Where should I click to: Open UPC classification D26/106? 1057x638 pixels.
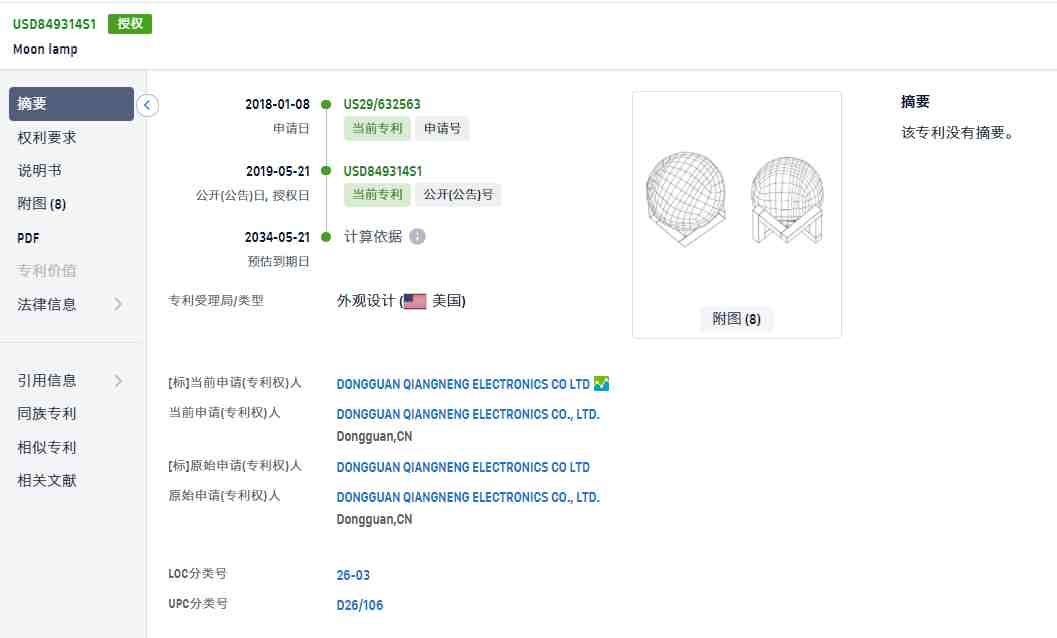point(359,605)
